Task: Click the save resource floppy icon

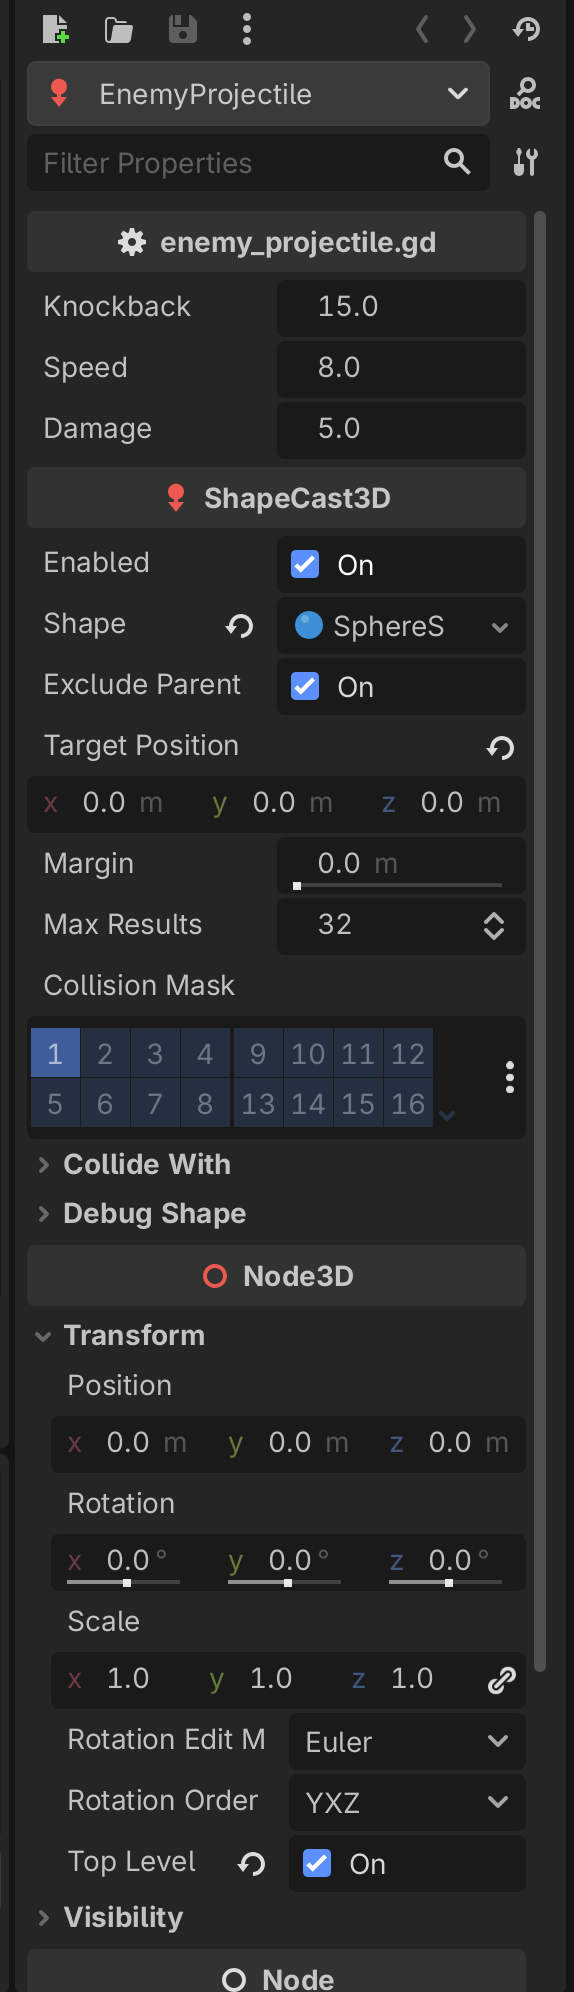Action: point(182,29)
